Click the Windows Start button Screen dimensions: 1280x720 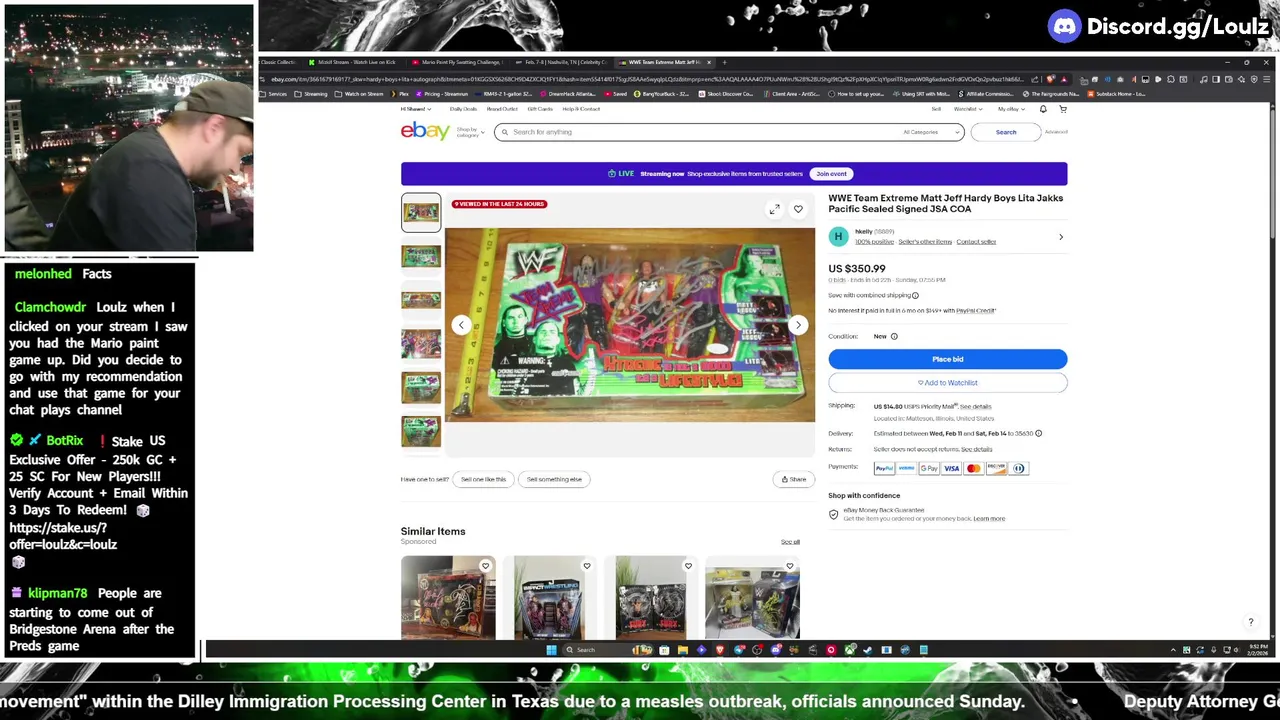click(x=551, y=650)
